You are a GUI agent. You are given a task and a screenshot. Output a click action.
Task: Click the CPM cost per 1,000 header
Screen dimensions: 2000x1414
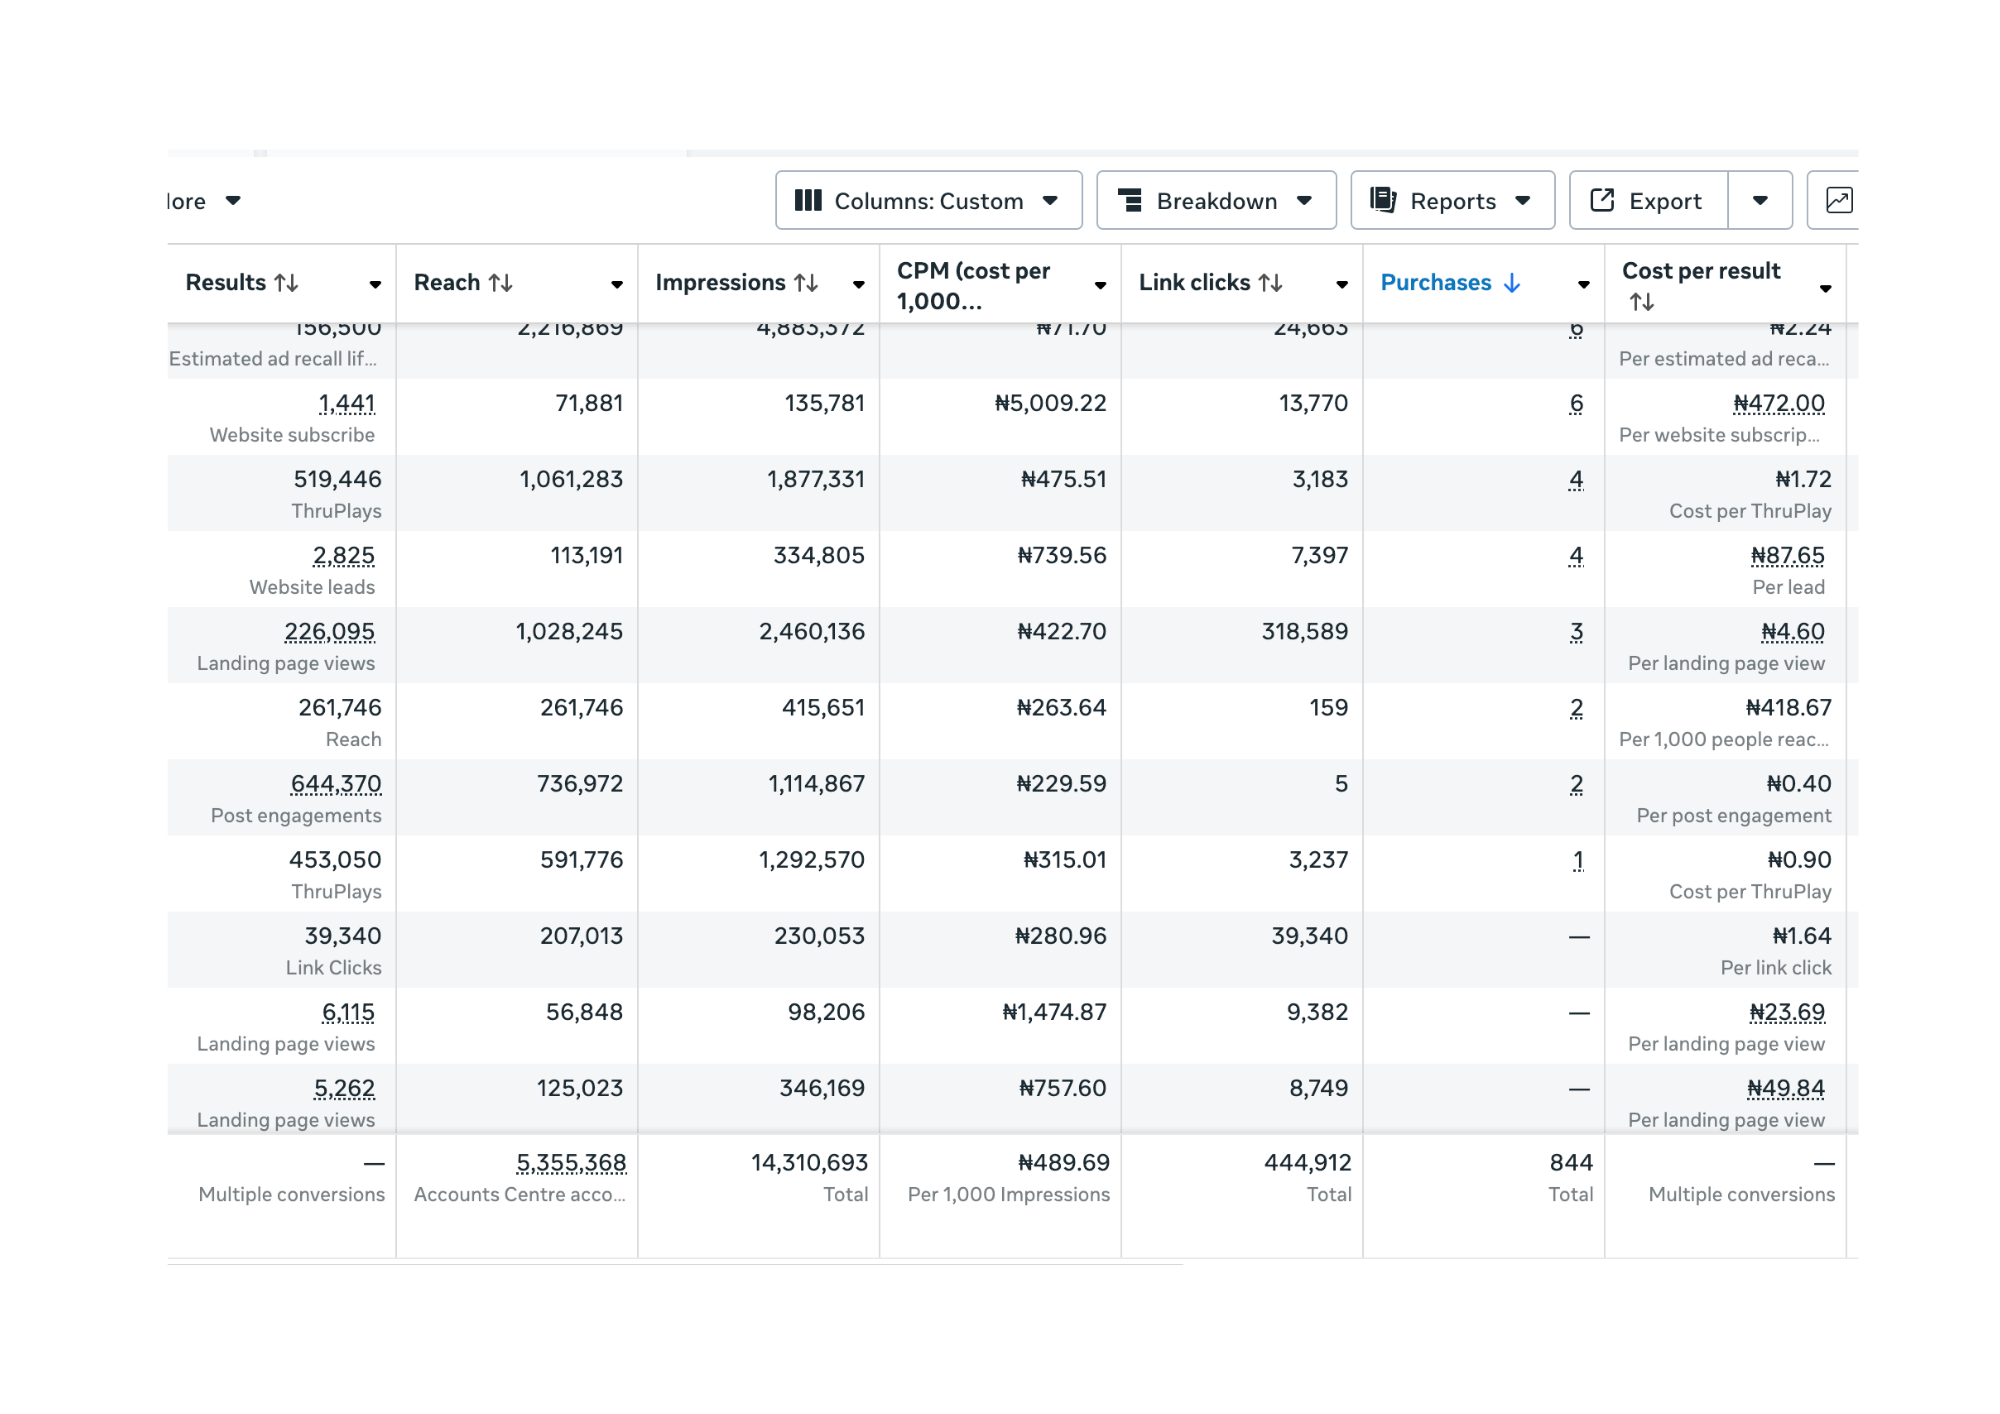(974, 286)
